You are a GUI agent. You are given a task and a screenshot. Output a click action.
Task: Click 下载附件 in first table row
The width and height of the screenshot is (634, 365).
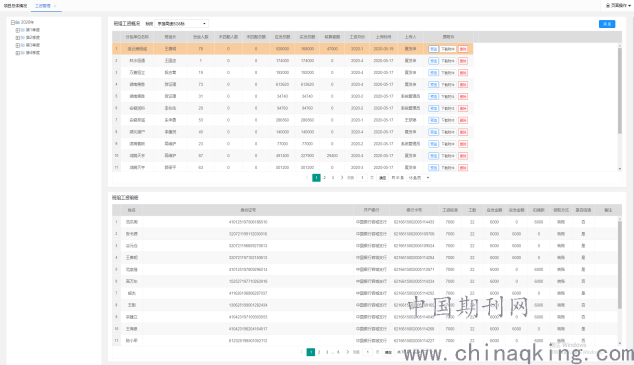click(x=448, y=49)
